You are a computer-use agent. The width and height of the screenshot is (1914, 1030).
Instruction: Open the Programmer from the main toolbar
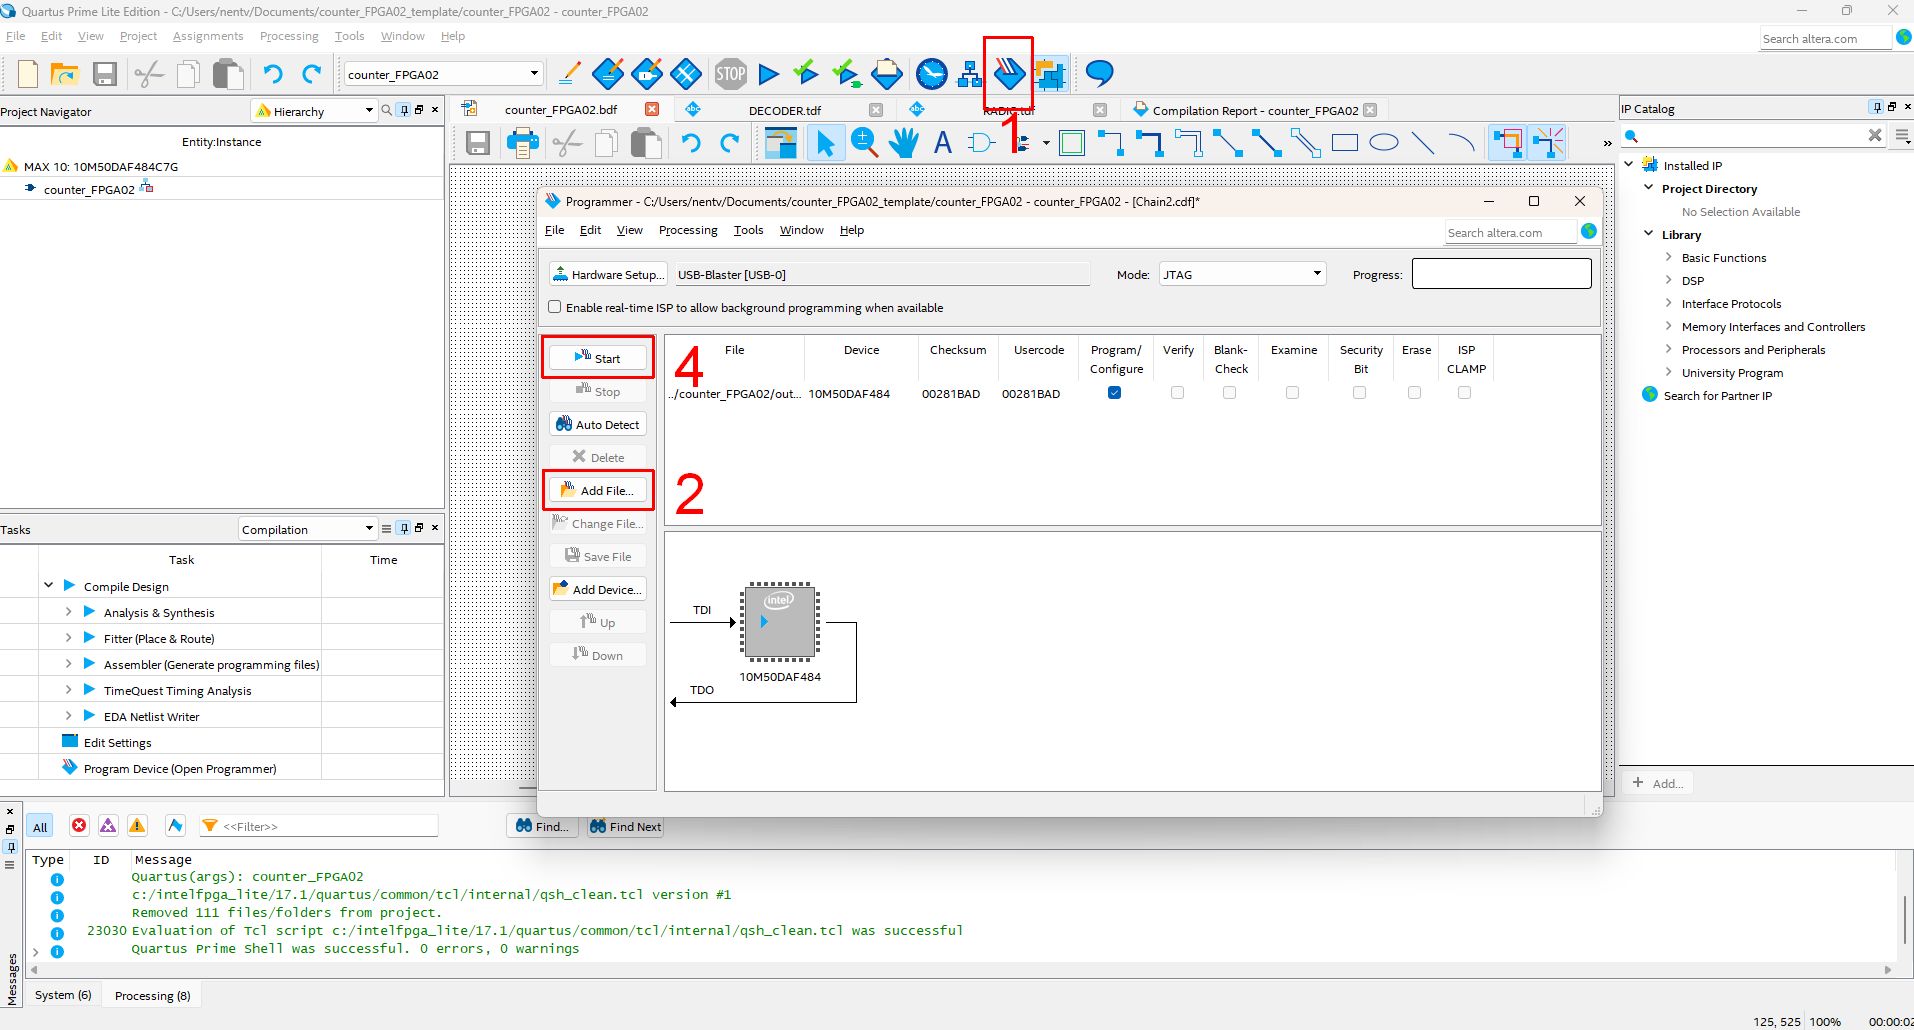(1009, 73)
